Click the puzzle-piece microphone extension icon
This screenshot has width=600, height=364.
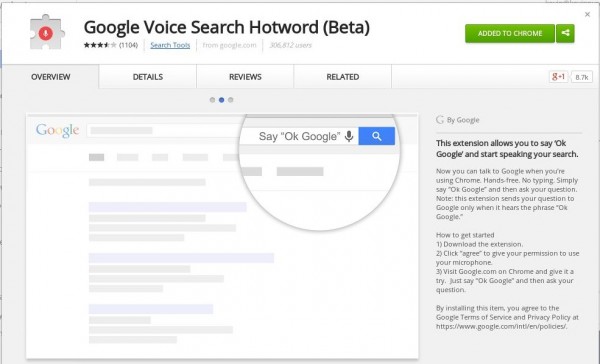pos(46,32)
